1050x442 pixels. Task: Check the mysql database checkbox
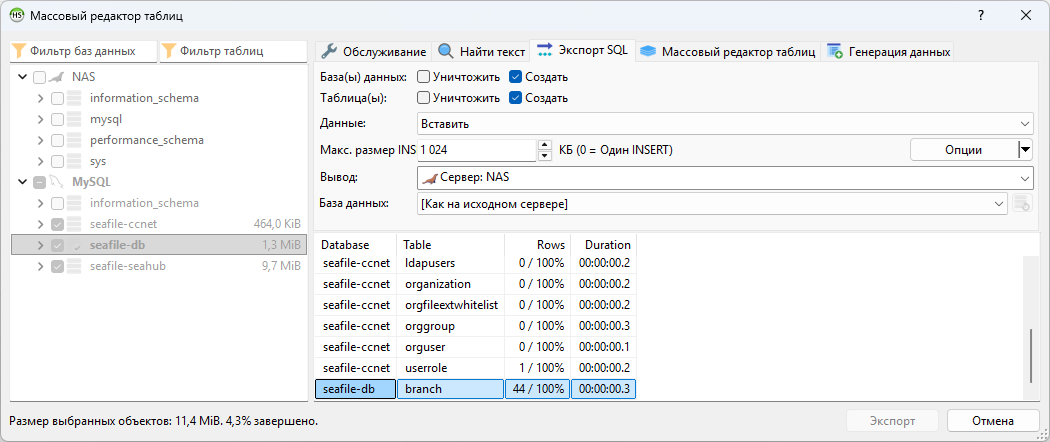(57, 119)
